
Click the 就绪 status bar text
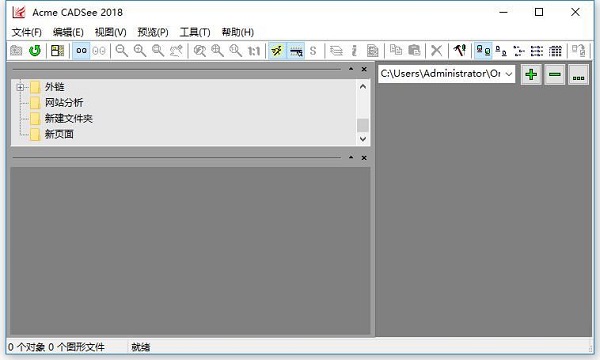[x=140, y=347]
